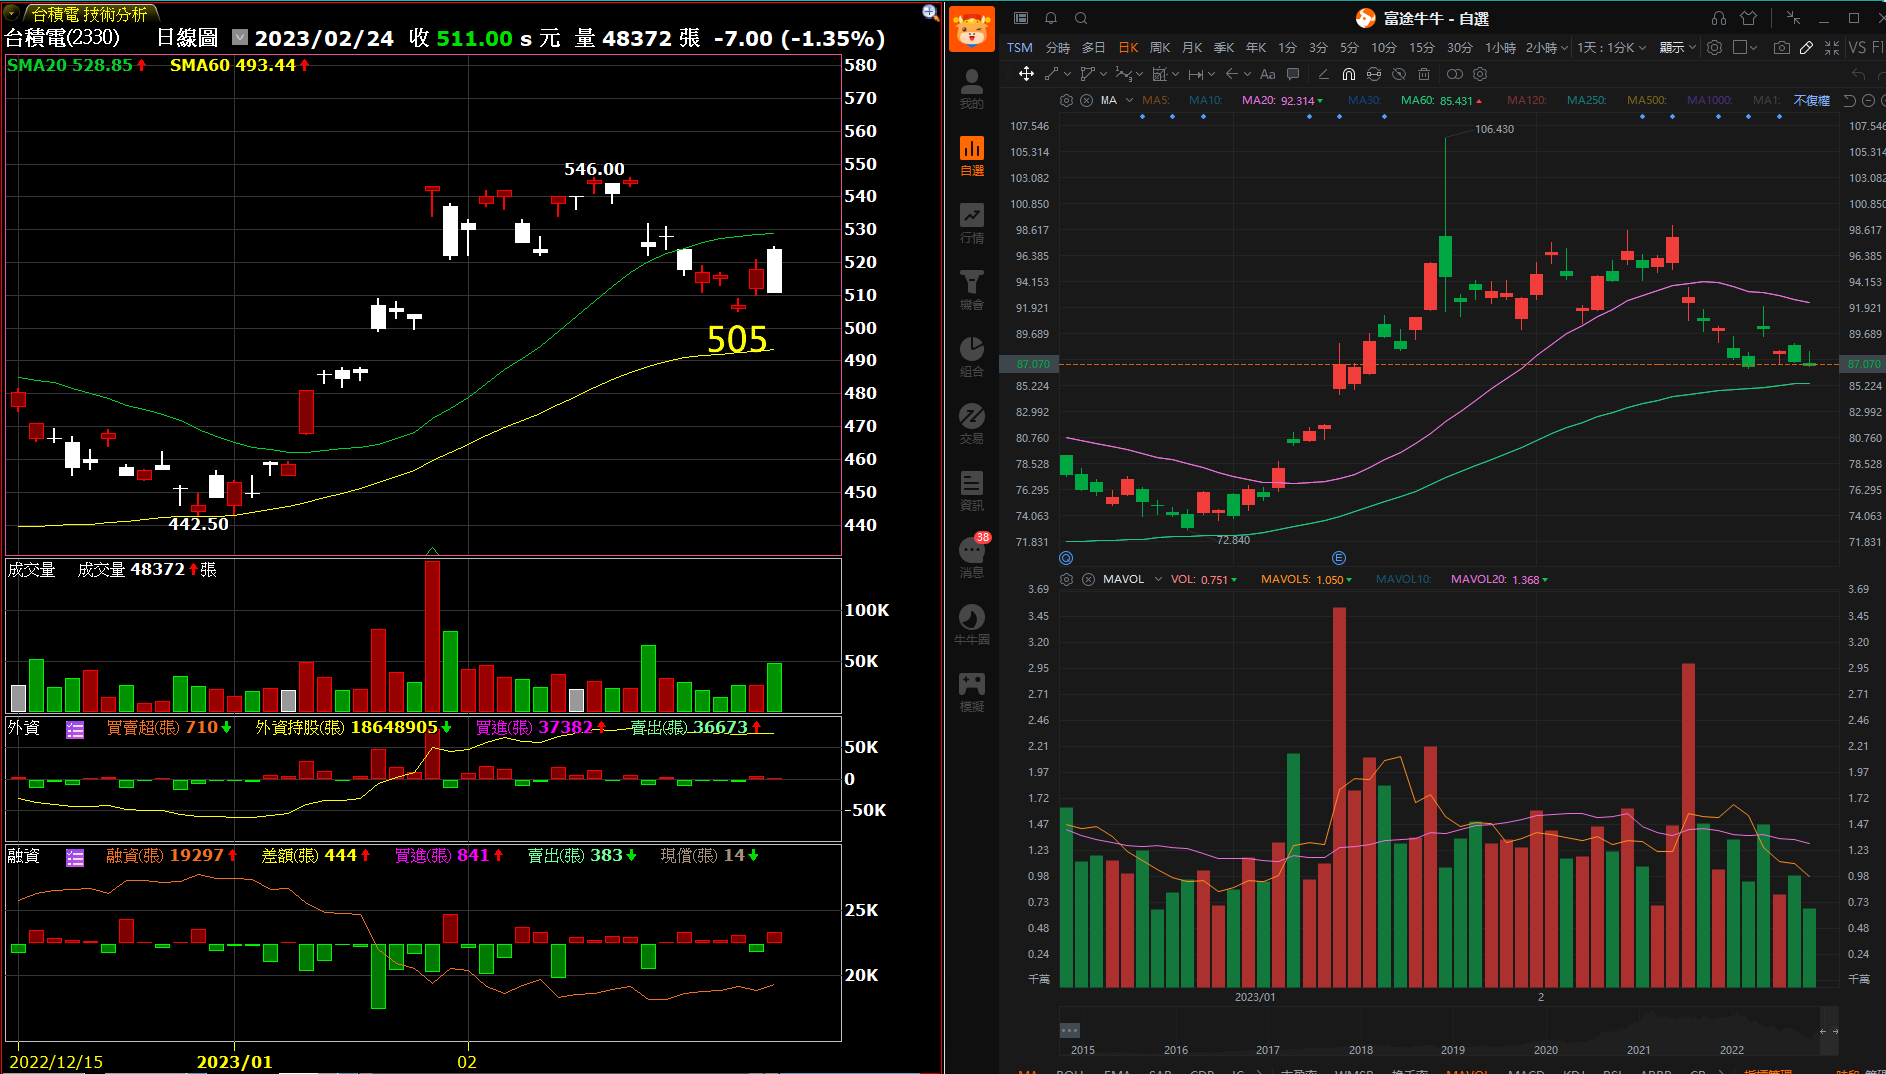Take chart screenshot with camera icon
Image resolution: width=1886 pixels, height=1074 pixels.
1782,47
